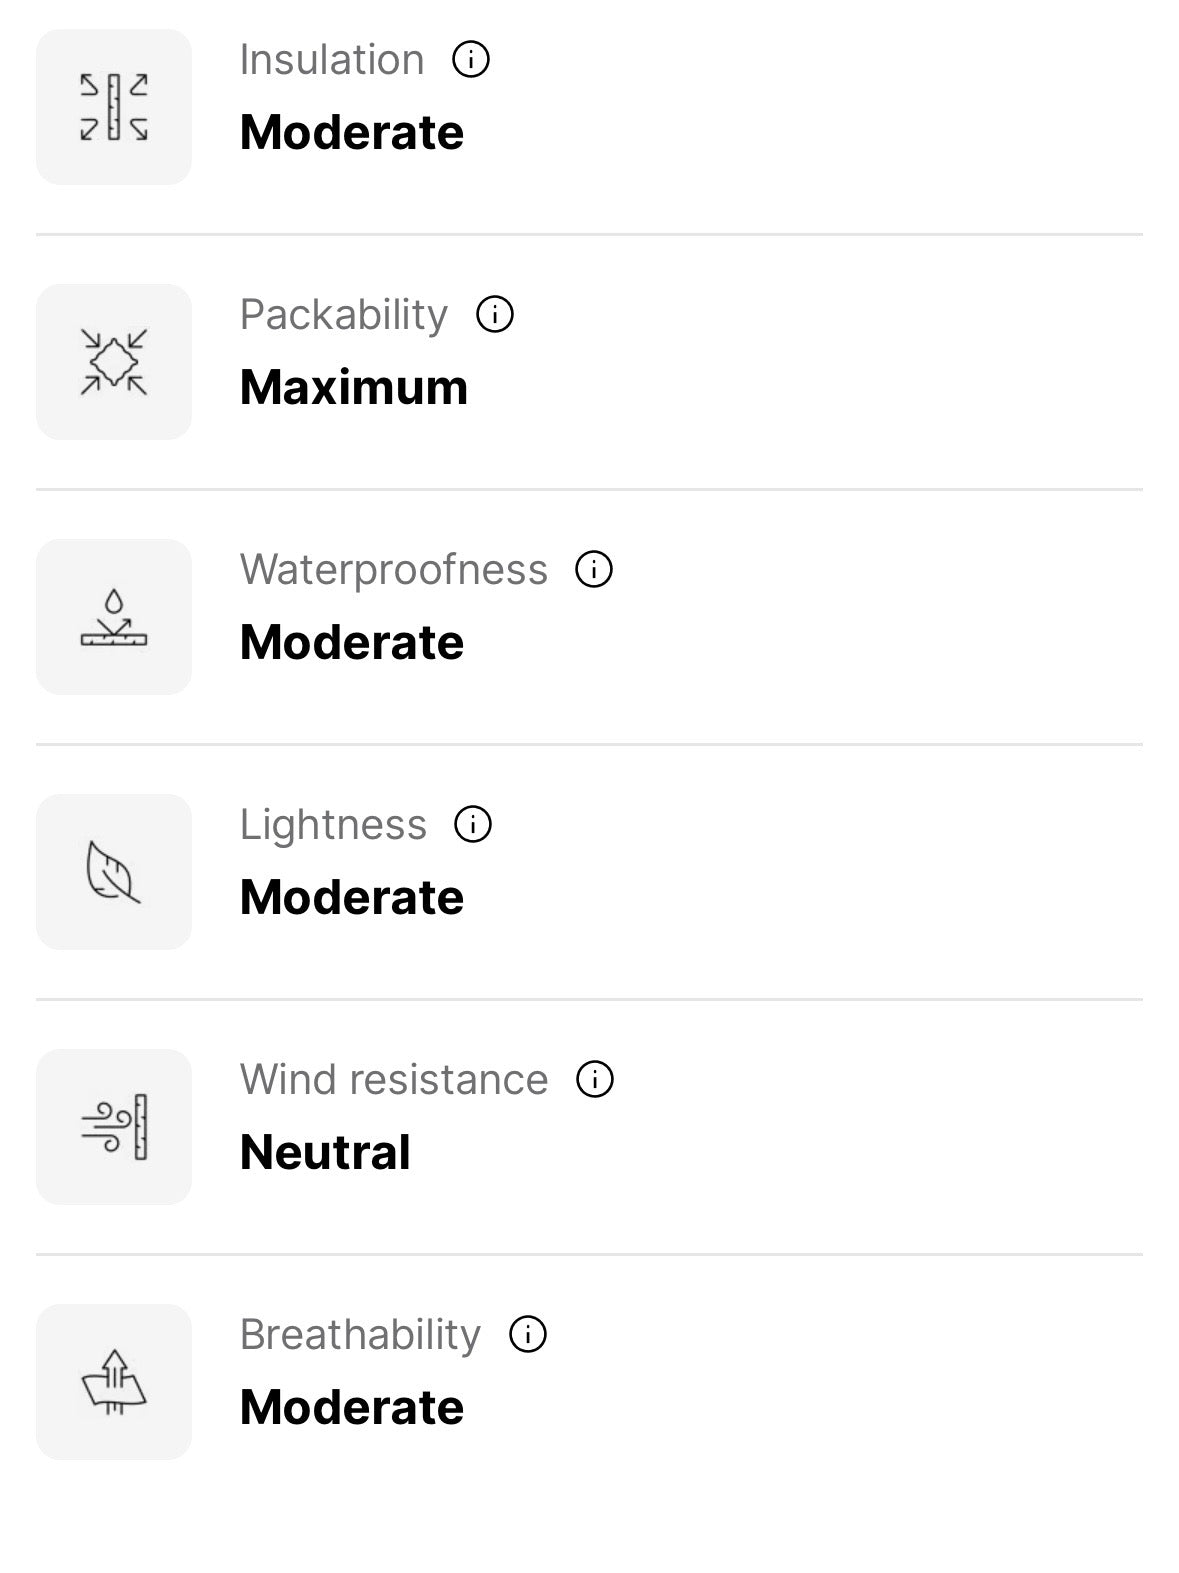This screenshot has width=1179, height=1573.
Task: Click the Neutral wind resistance rating
Action: 325,1153
